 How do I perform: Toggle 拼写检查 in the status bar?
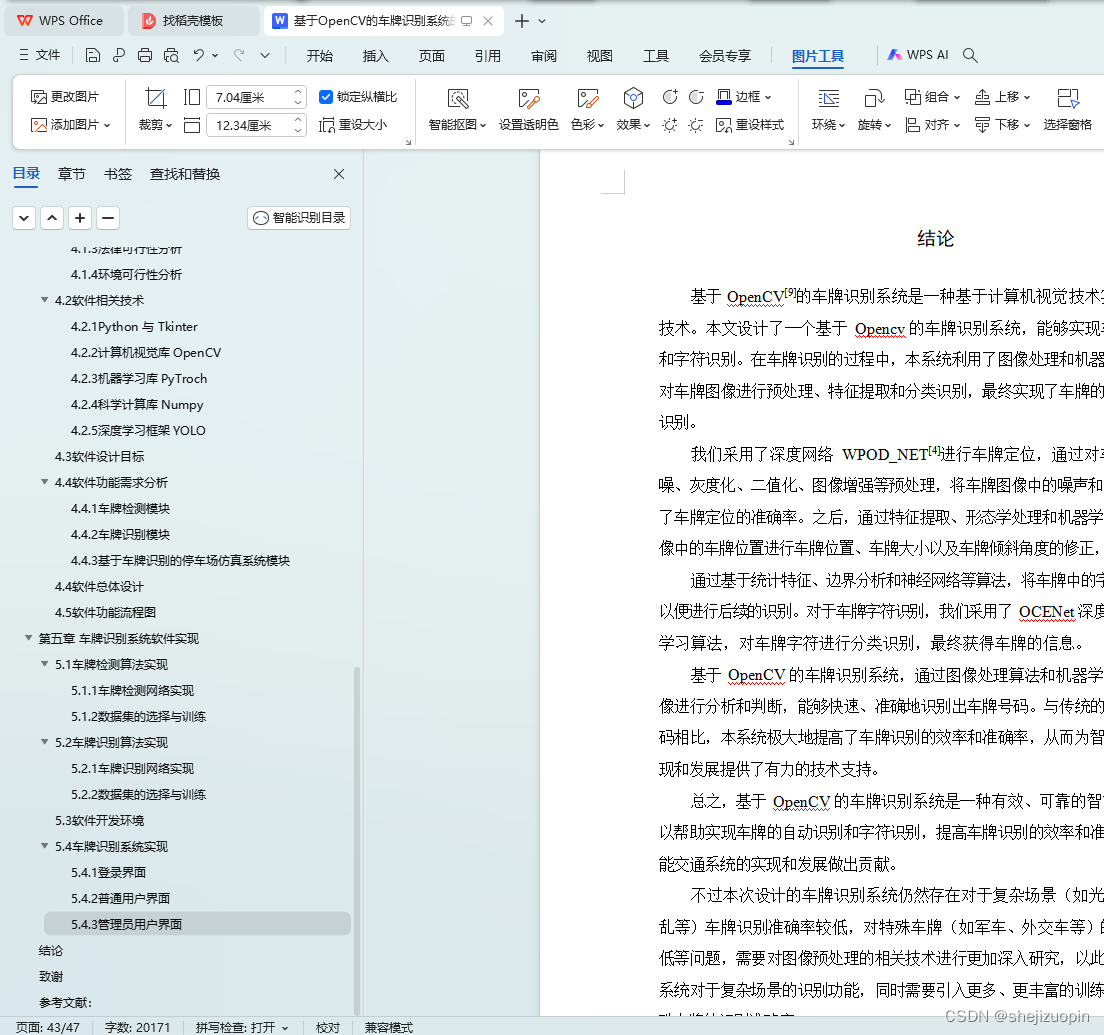click(x=242, y=1027)
